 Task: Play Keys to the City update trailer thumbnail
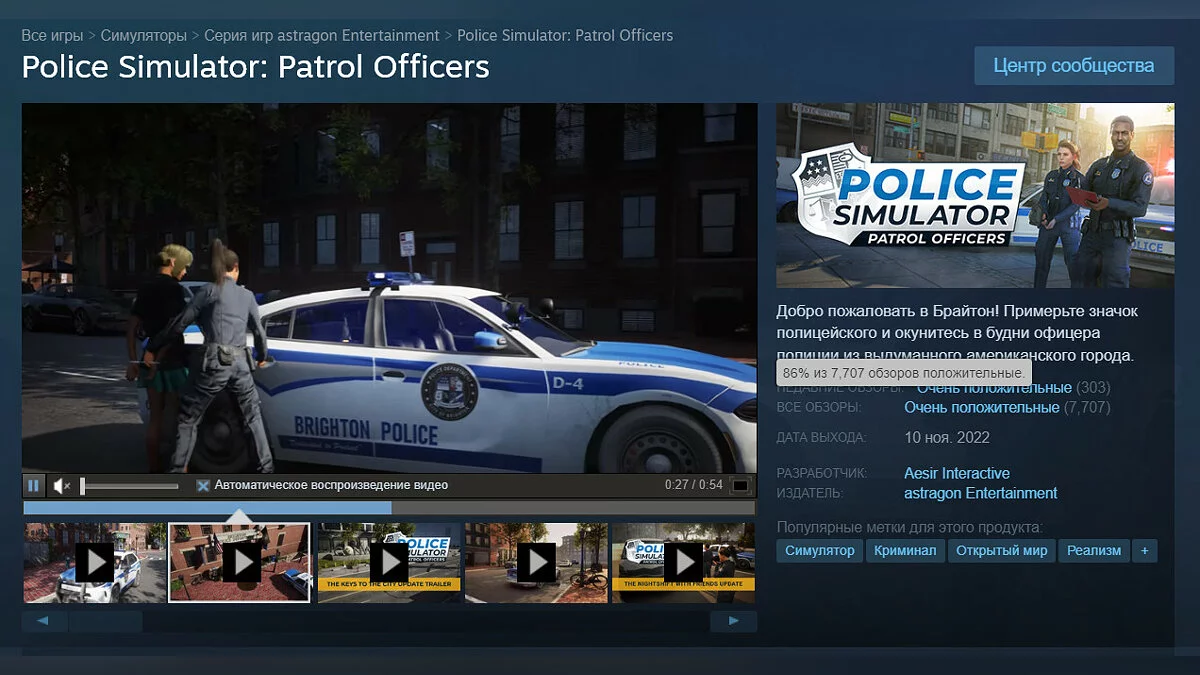(x=389, y=562)
